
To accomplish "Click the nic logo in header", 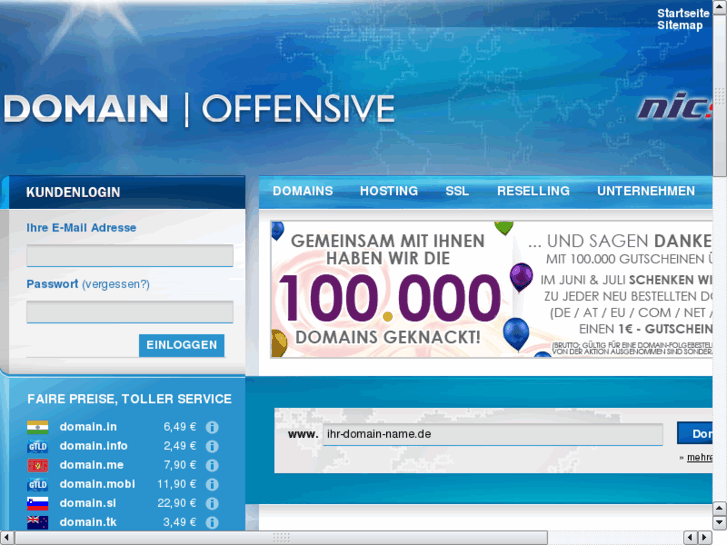I will [675, 106].
